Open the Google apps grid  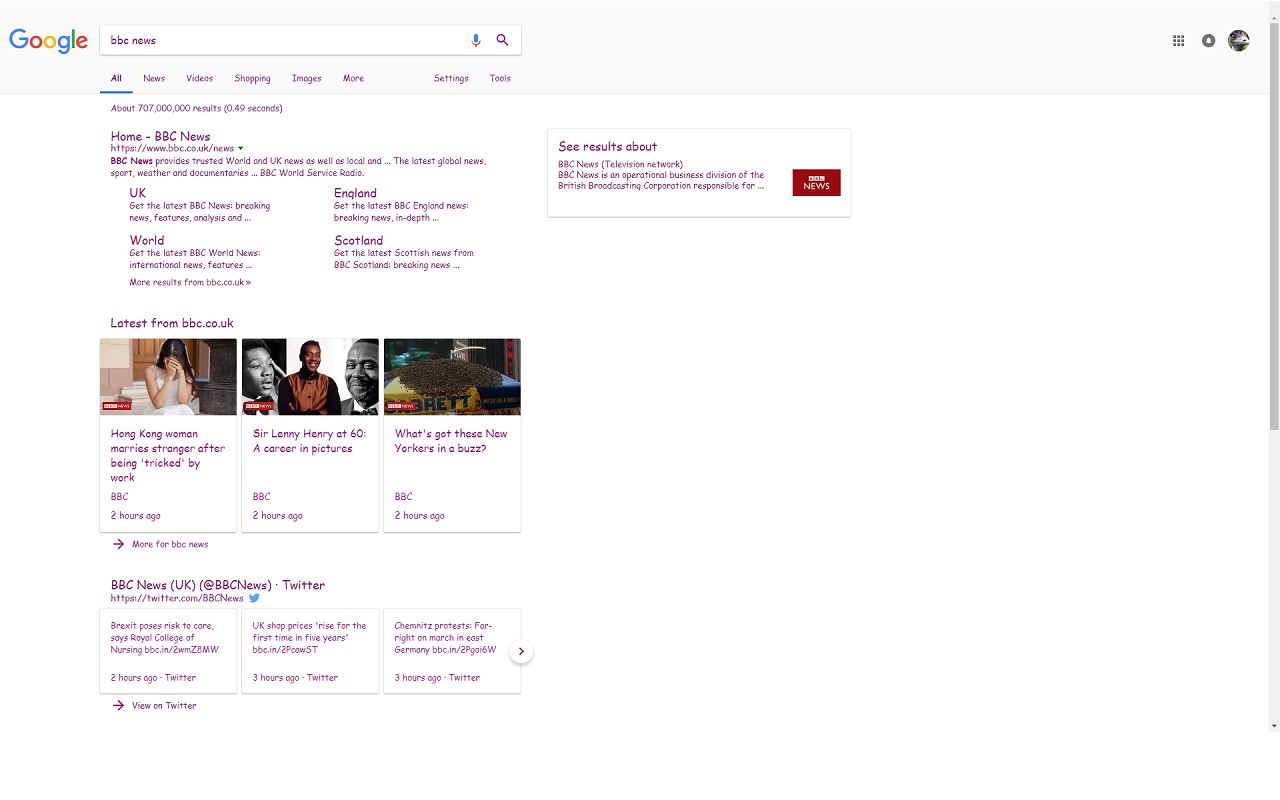coord(1179,40)
